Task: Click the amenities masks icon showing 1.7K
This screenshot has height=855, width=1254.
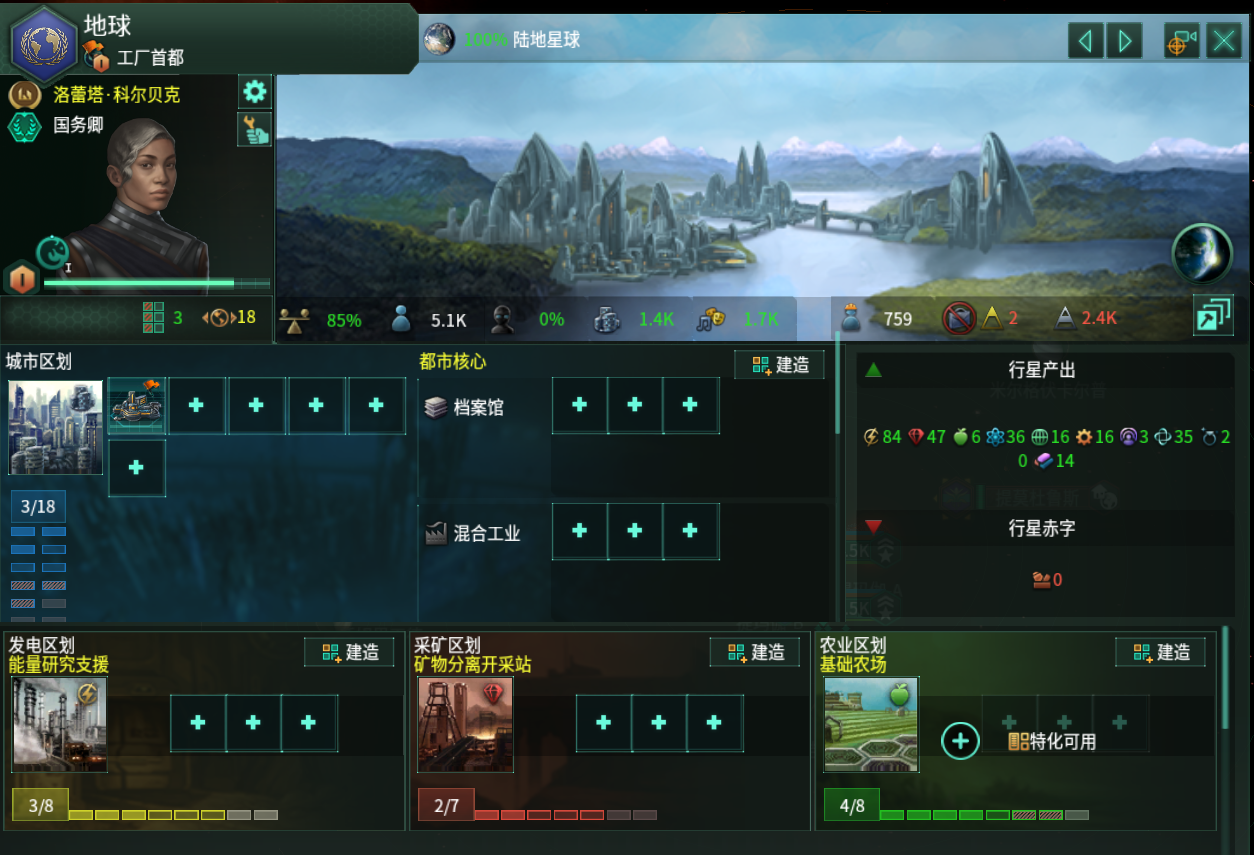Action: [711, 319]
